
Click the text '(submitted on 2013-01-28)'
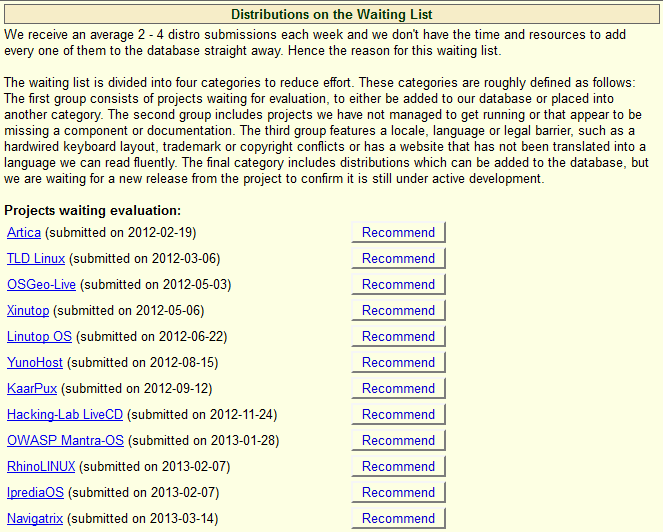203,440
